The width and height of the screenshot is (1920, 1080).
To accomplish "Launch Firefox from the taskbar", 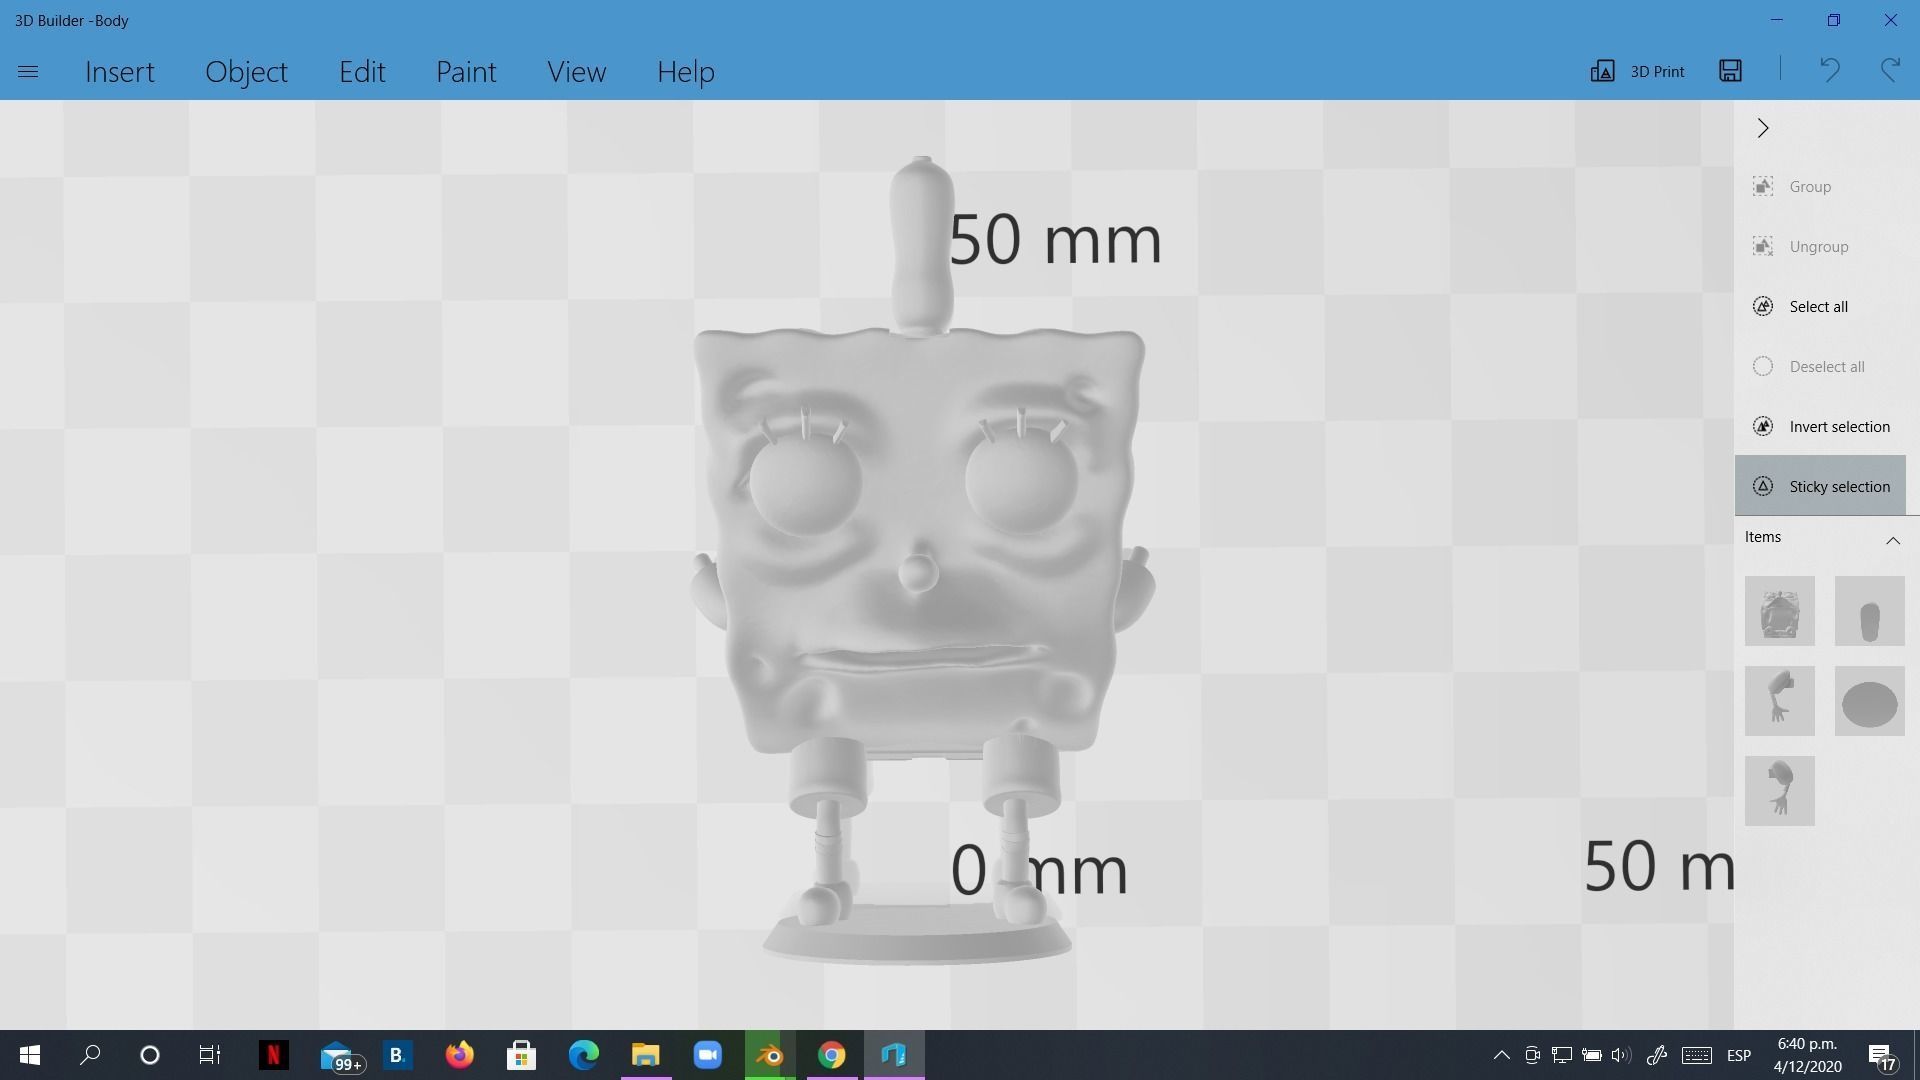I will tap(459, 1055).
